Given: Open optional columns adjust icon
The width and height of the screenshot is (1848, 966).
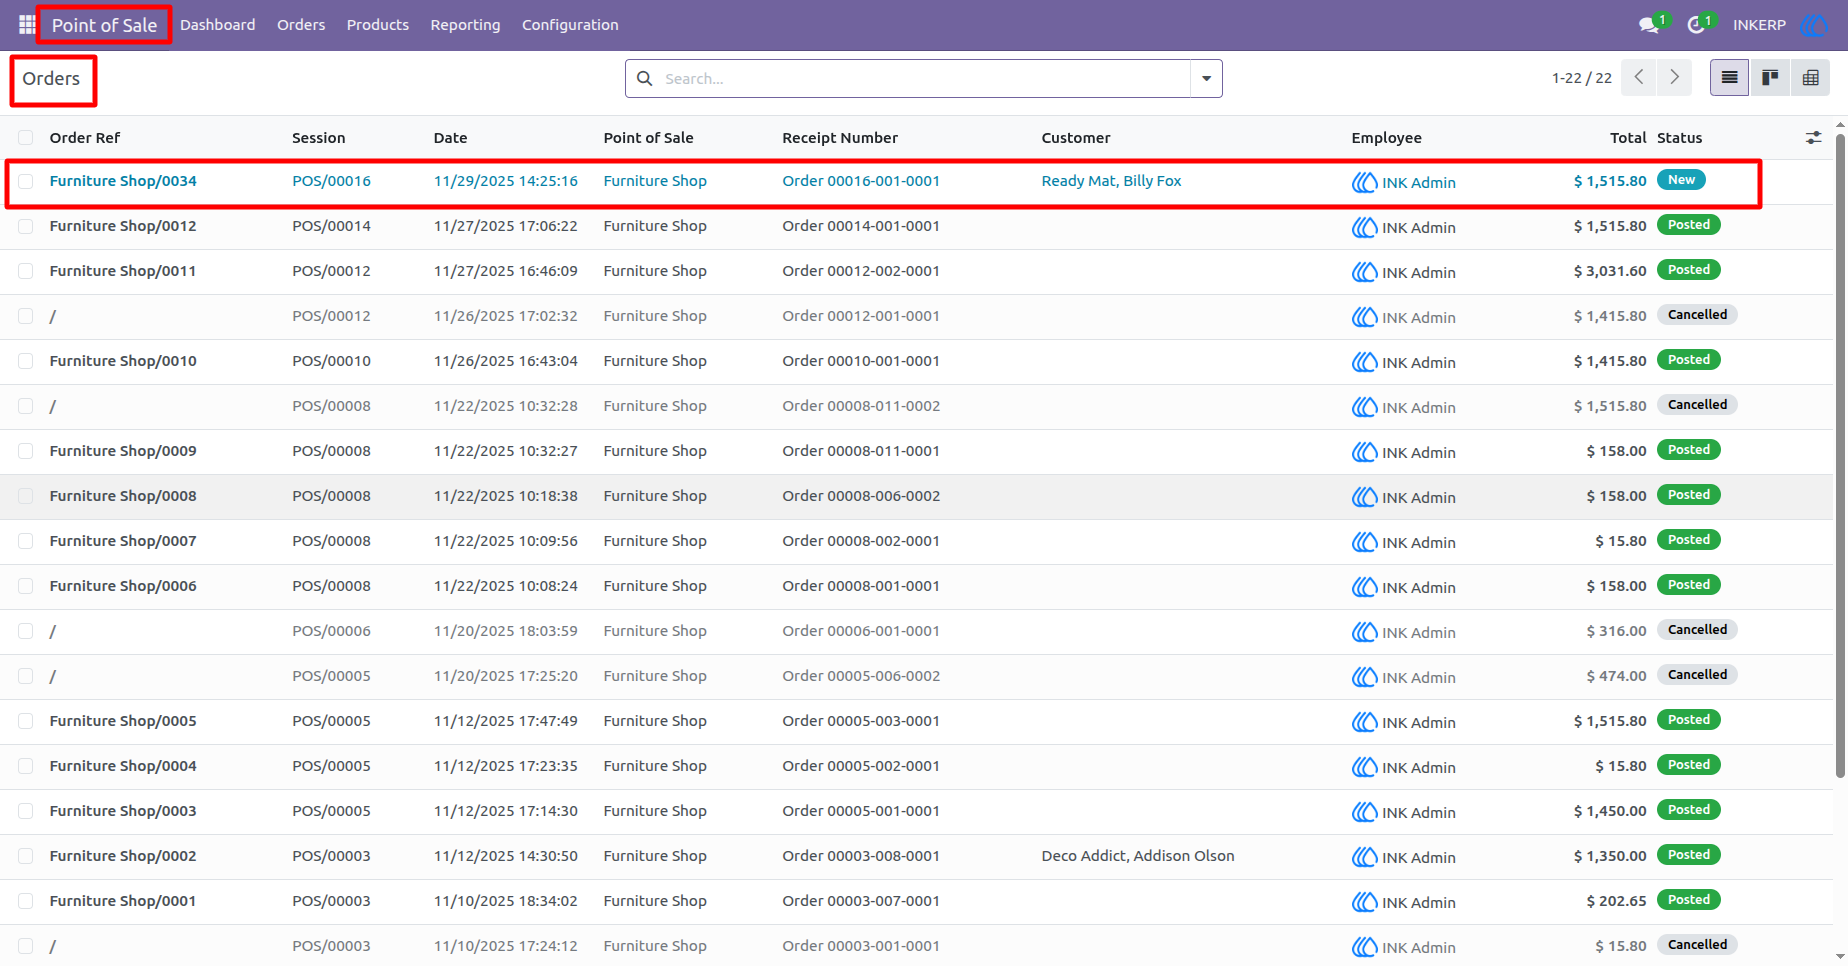Looking at the screenshot, I should click(x=1813, y=138).
